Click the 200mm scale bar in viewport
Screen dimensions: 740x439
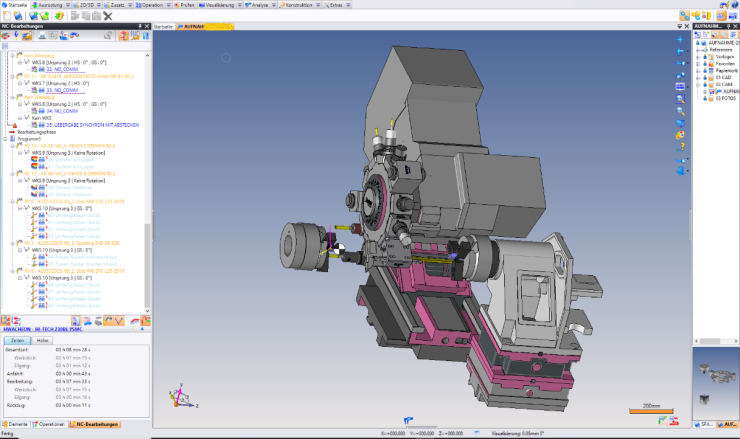(651, 409)
